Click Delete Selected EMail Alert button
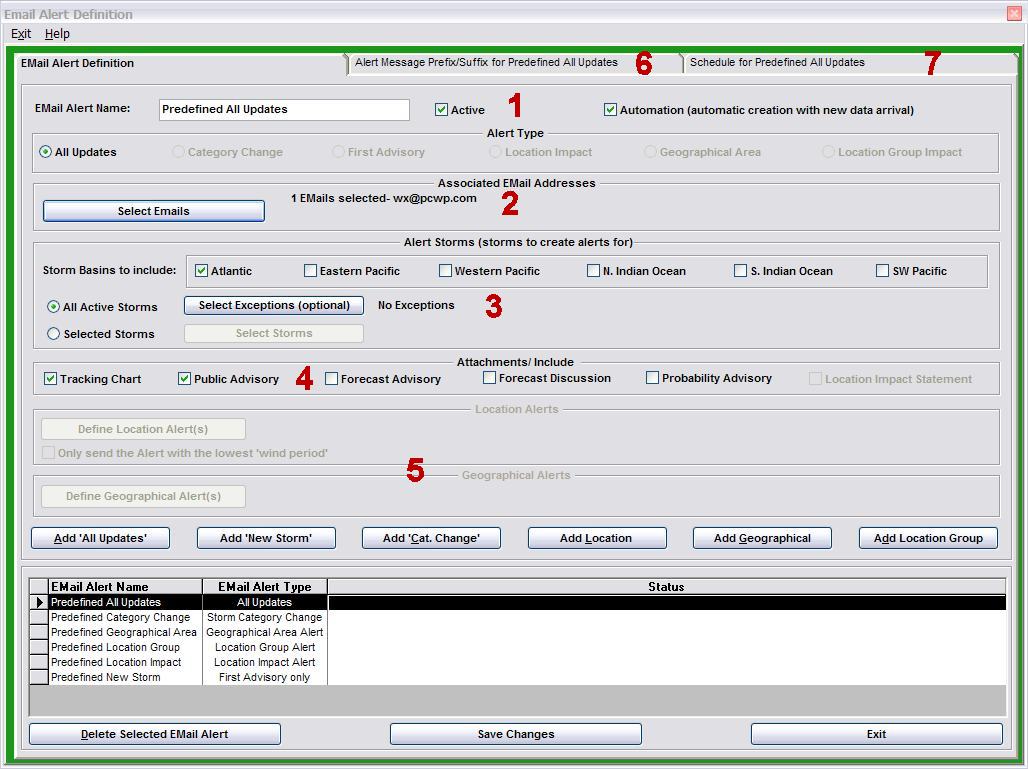This screenshot has height=769, width=1028. tap(154, 734)
